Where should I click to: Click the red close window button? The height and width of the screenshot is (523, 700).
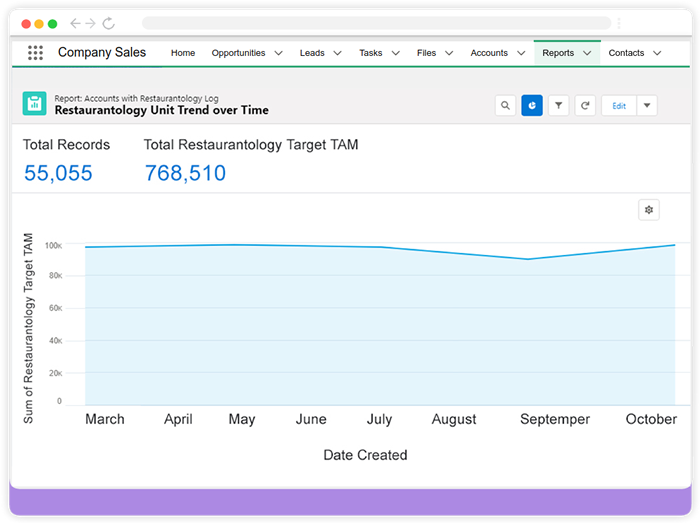26,24
